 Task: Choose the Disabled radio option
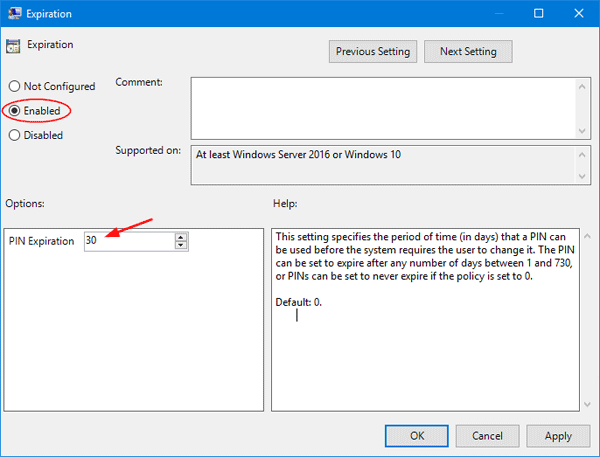tap(15, 135)
